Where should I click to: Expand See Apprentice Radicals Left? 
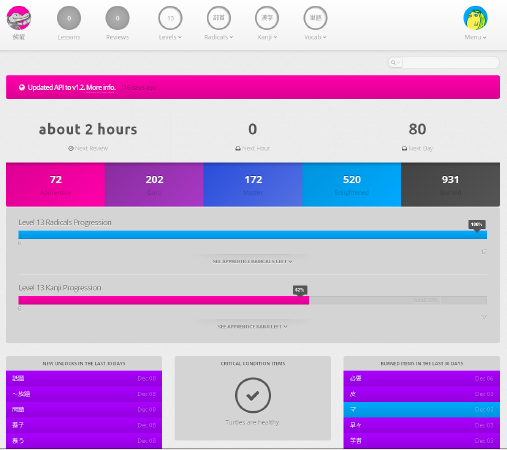pos(253,261)
